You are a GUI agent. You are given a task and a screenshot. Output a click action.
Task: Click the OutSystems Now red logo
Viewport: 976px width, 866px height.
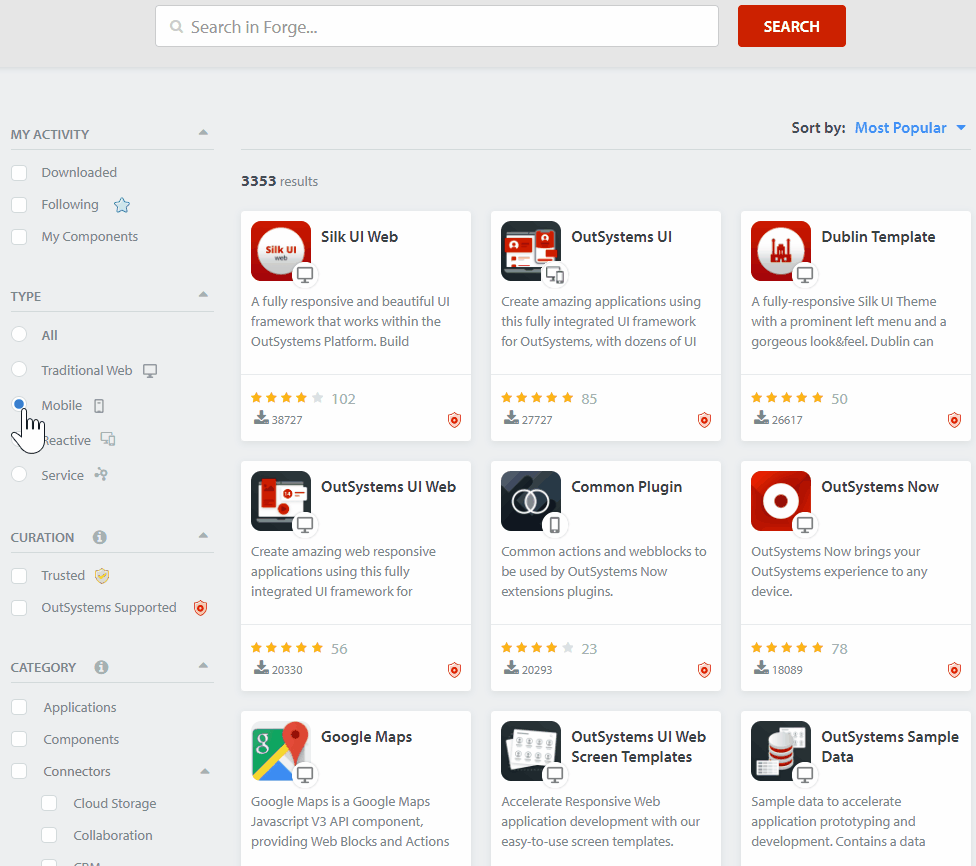(x=781, y=501)
